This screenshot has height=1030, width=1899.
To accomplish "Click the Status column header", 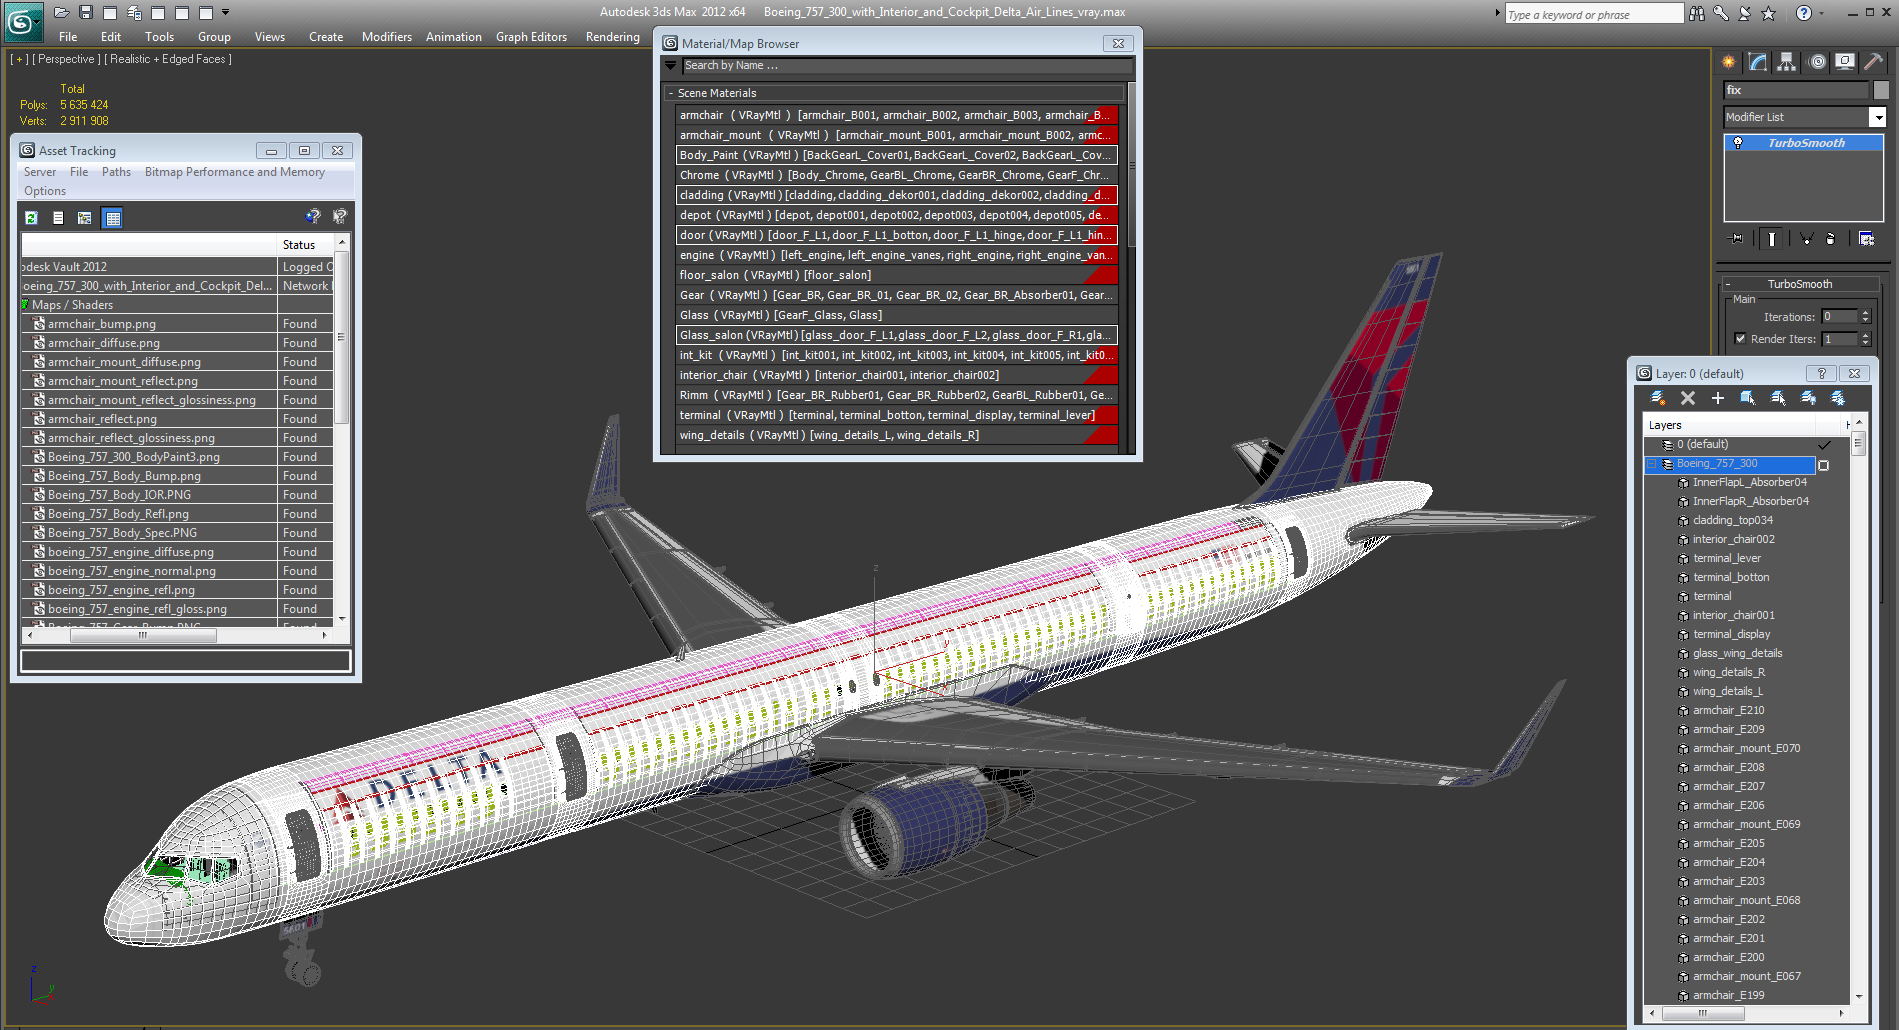I will 306,244.
